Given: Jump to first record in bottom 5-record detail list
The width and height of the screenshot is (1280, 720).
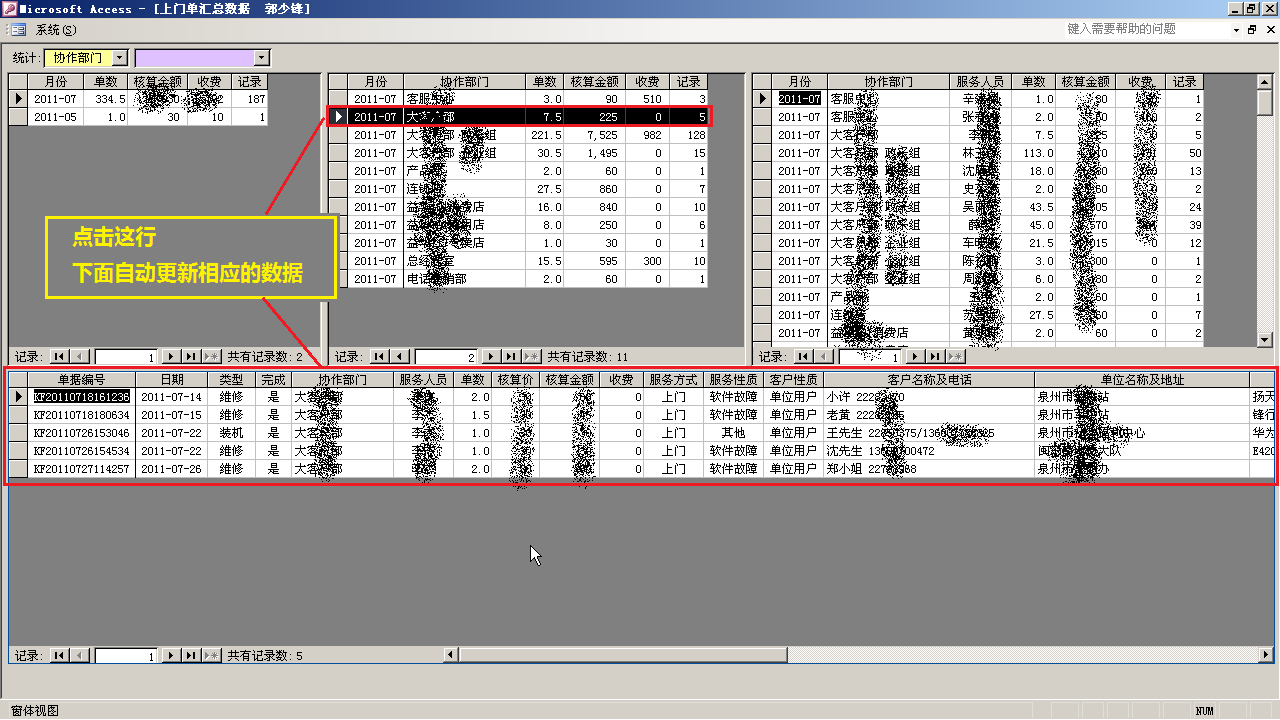Looking at the screenshot, I should click(x=59, y=656).
